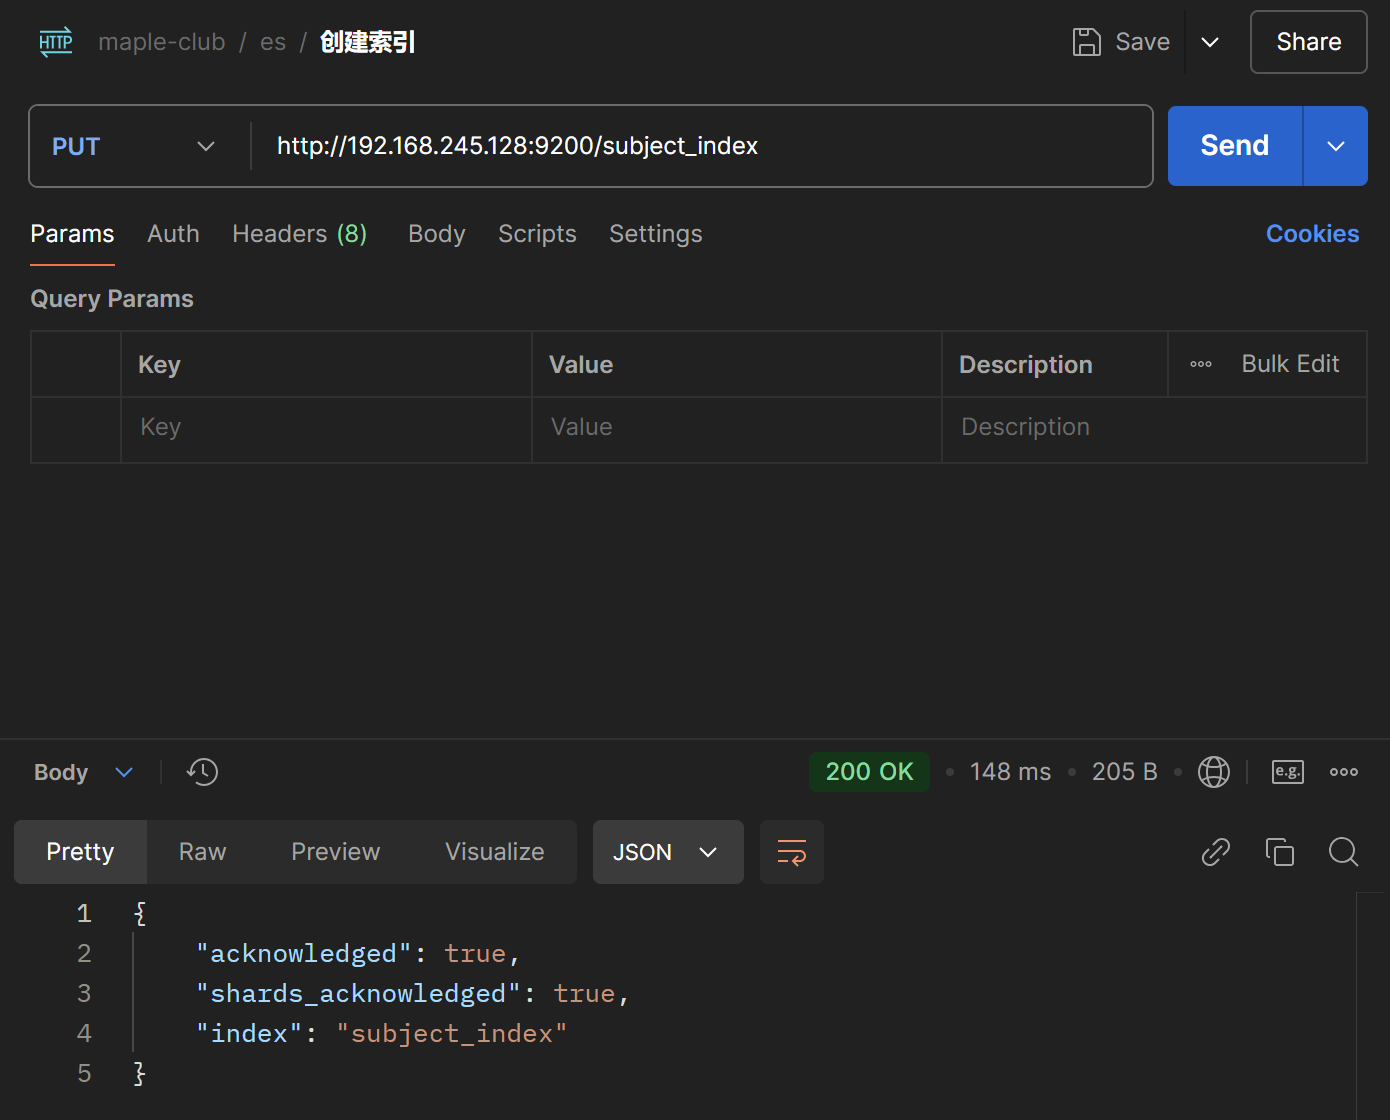The height and width of the screenshot is (1120, 1390).
Task: Open the Settings tab
Action: (656, 234)
